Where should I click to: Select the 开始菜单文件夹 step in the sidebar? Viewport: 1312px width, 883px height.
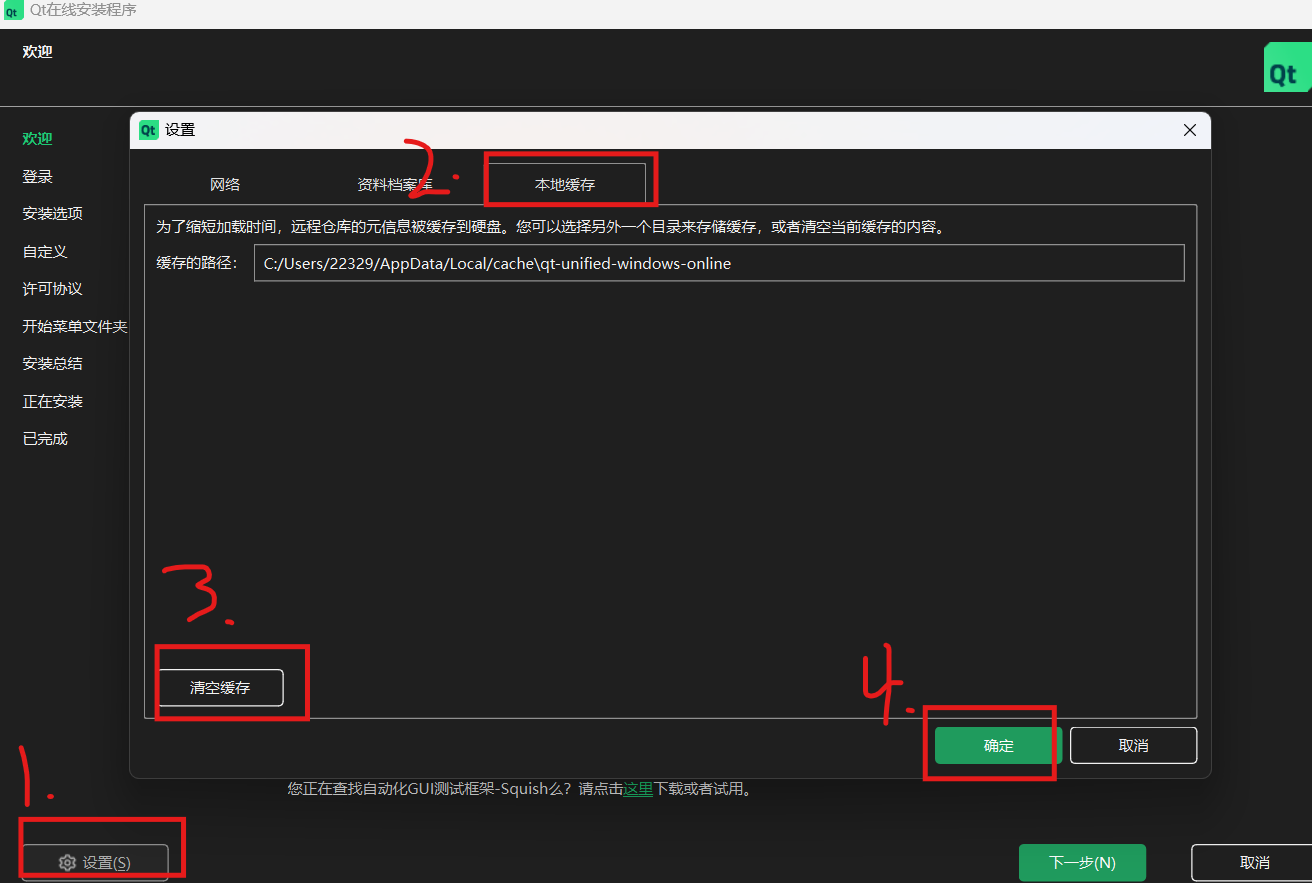pyautogui.click(x=75, y=326)
